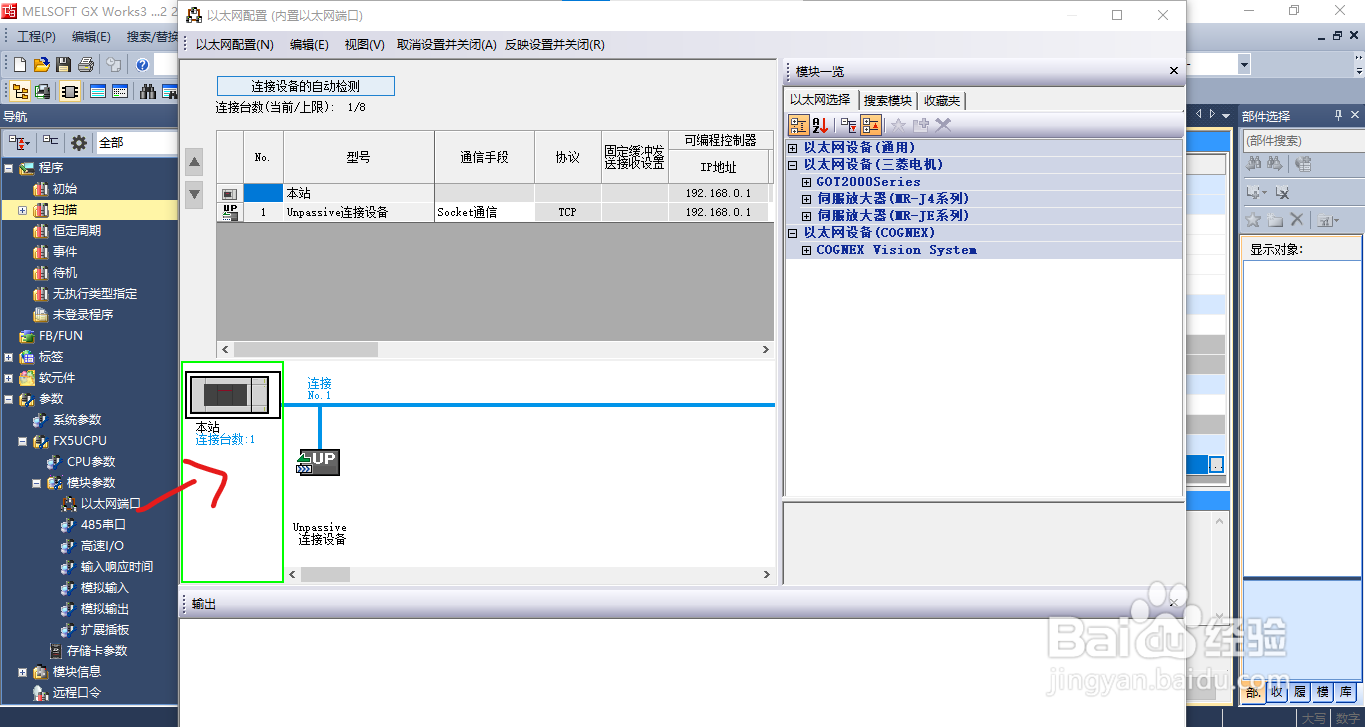
Task: Select the Ethernet Selection tab
Action: tap(820, 100)
